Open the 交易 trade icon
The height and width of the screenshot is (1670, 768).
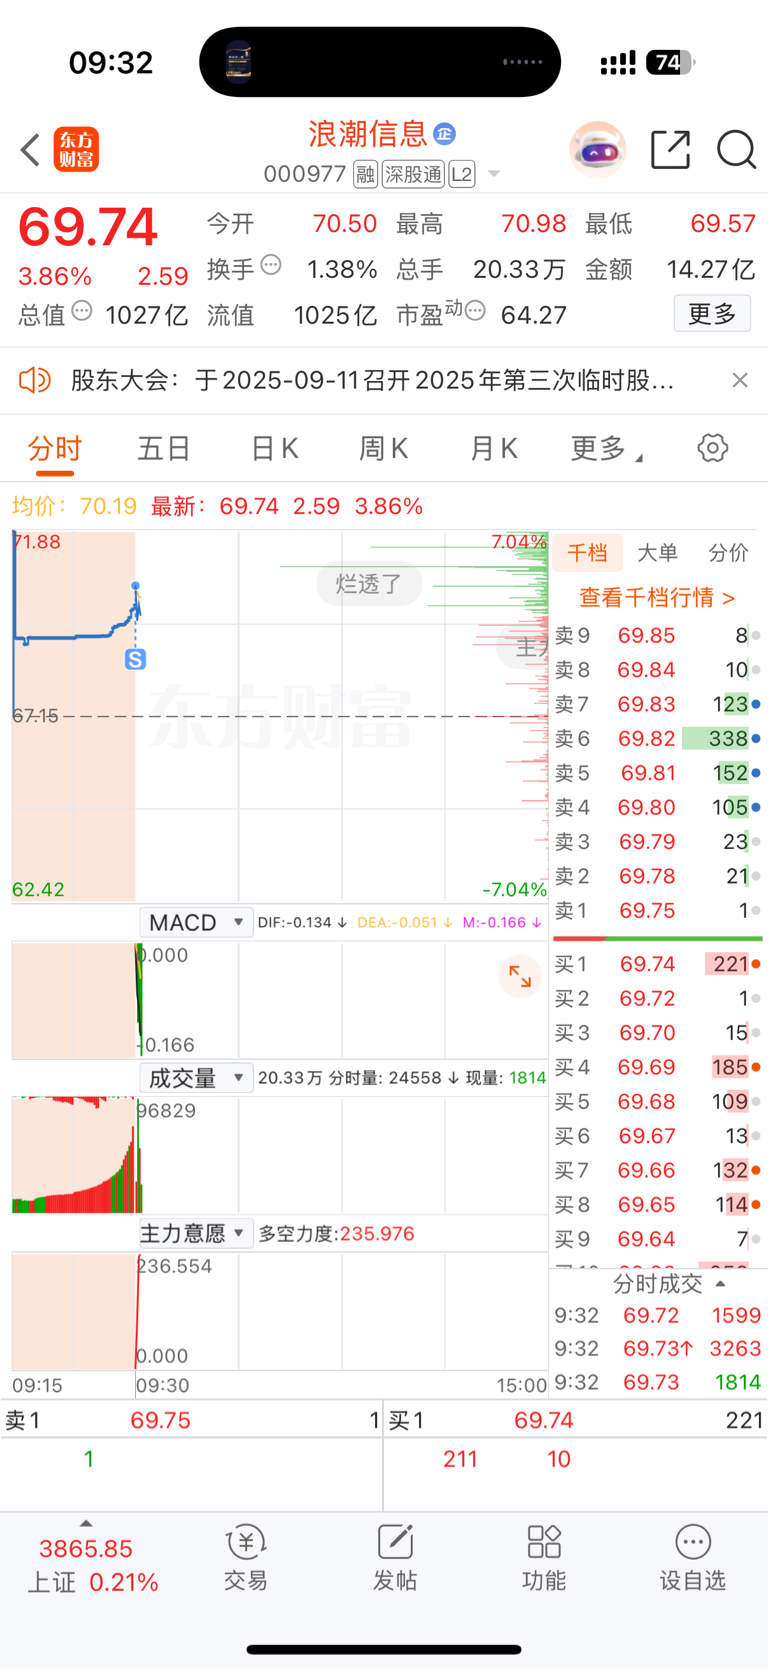[245, 1559]
